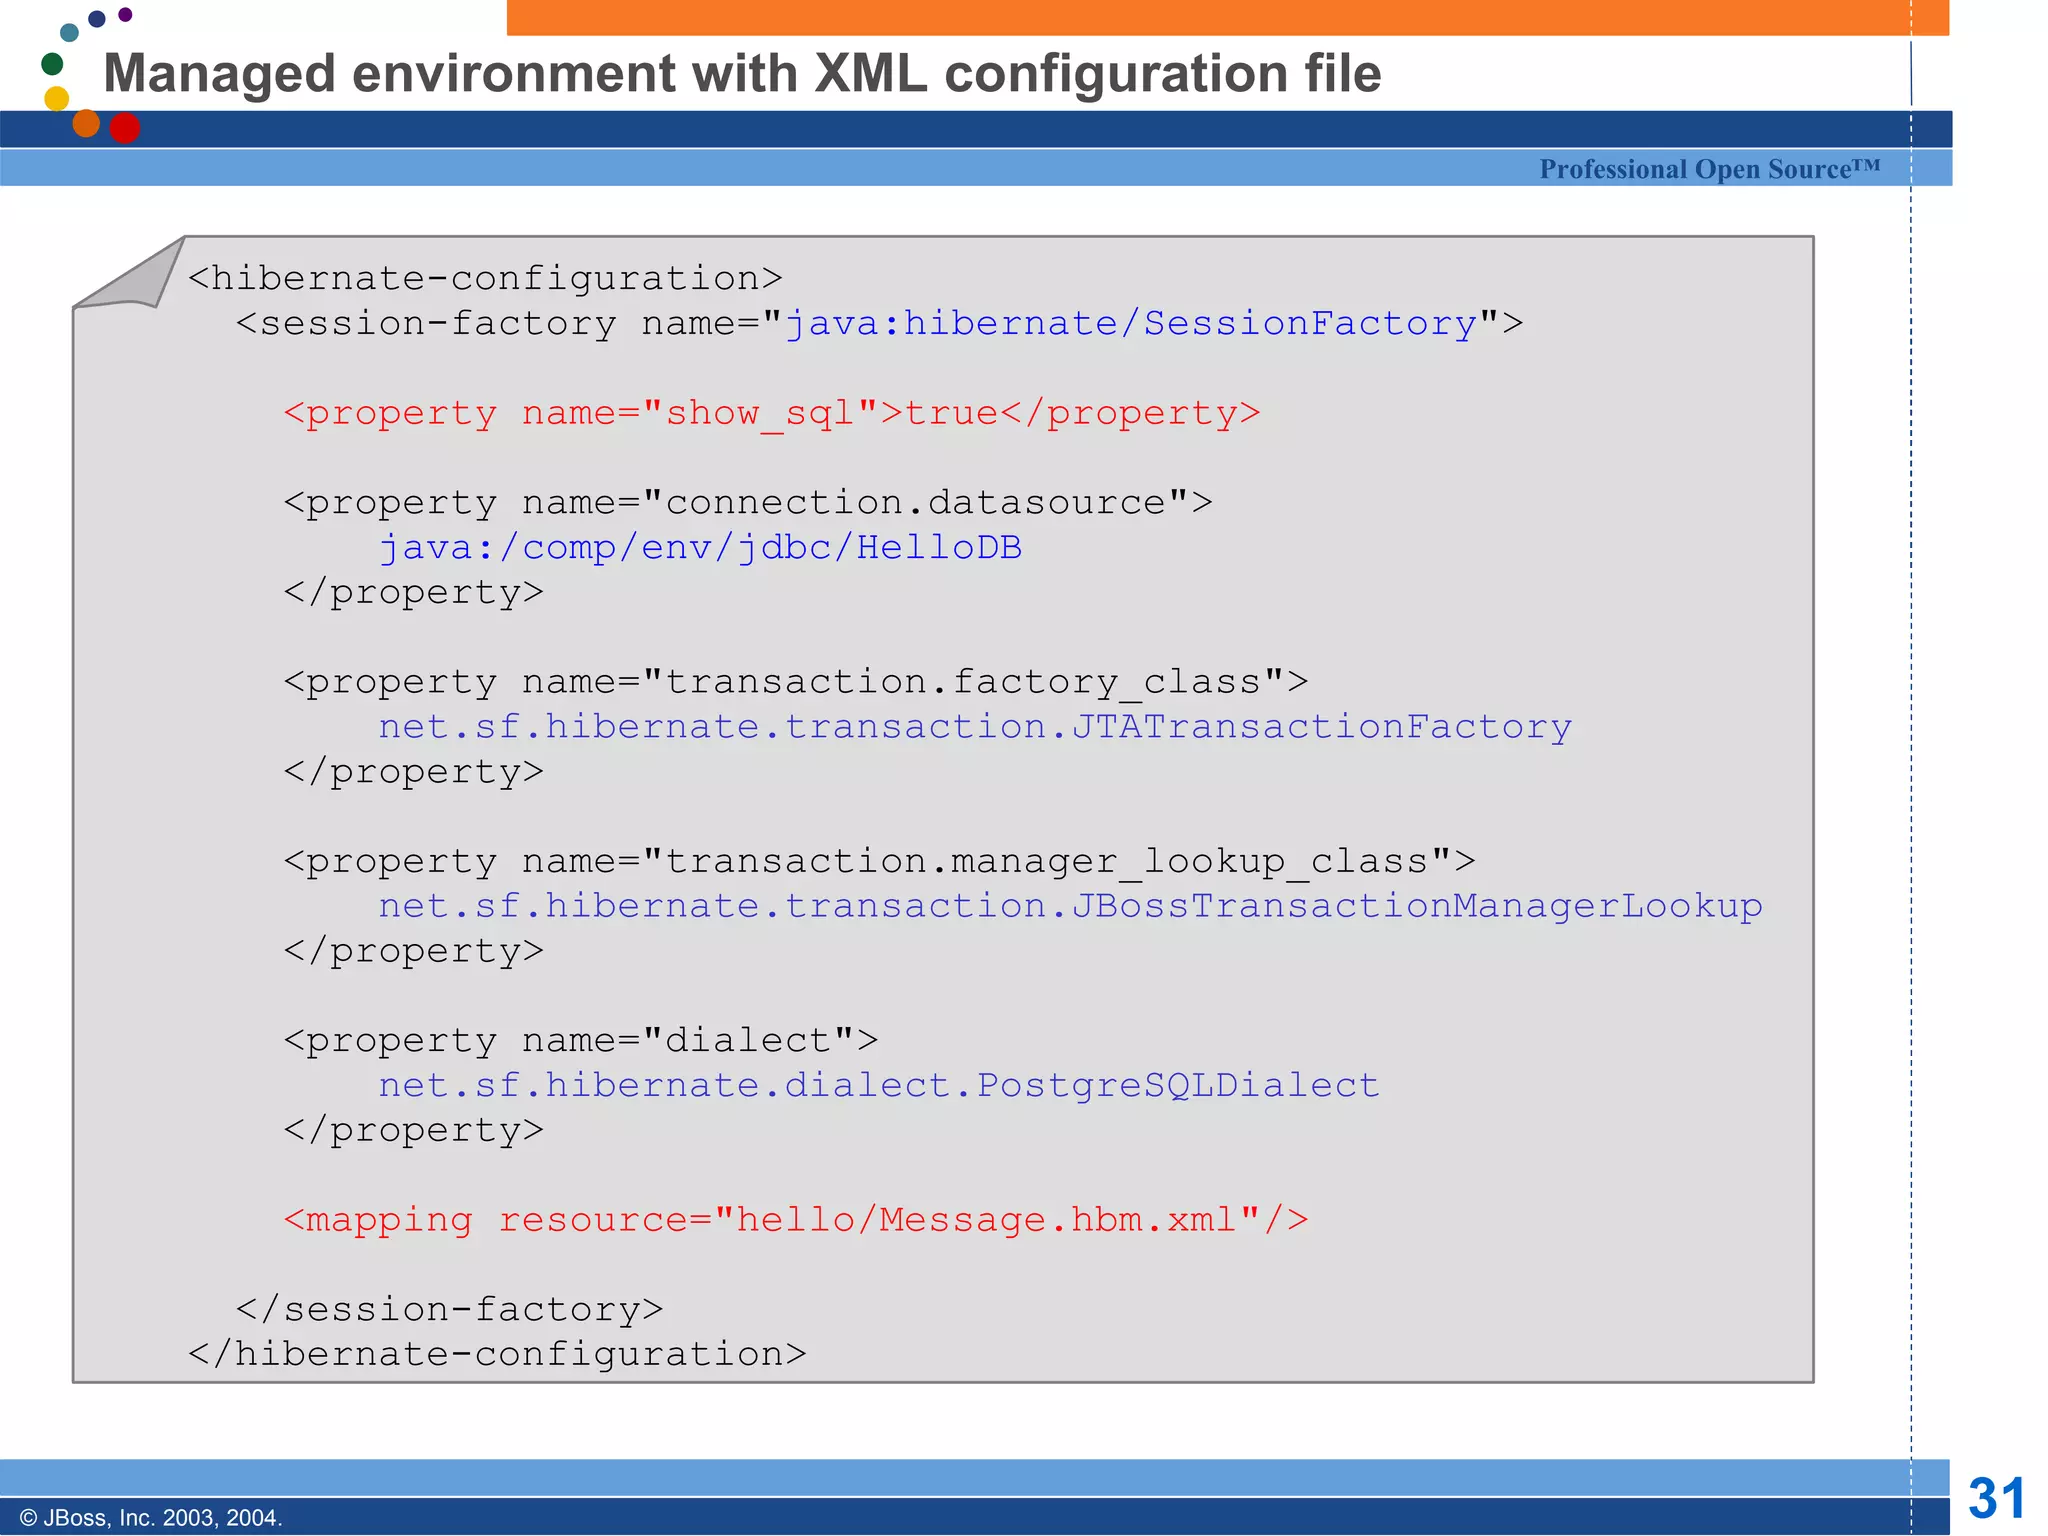Click the java:/comp/env/jdbc/HelloDB value

(x=700, y=547)
